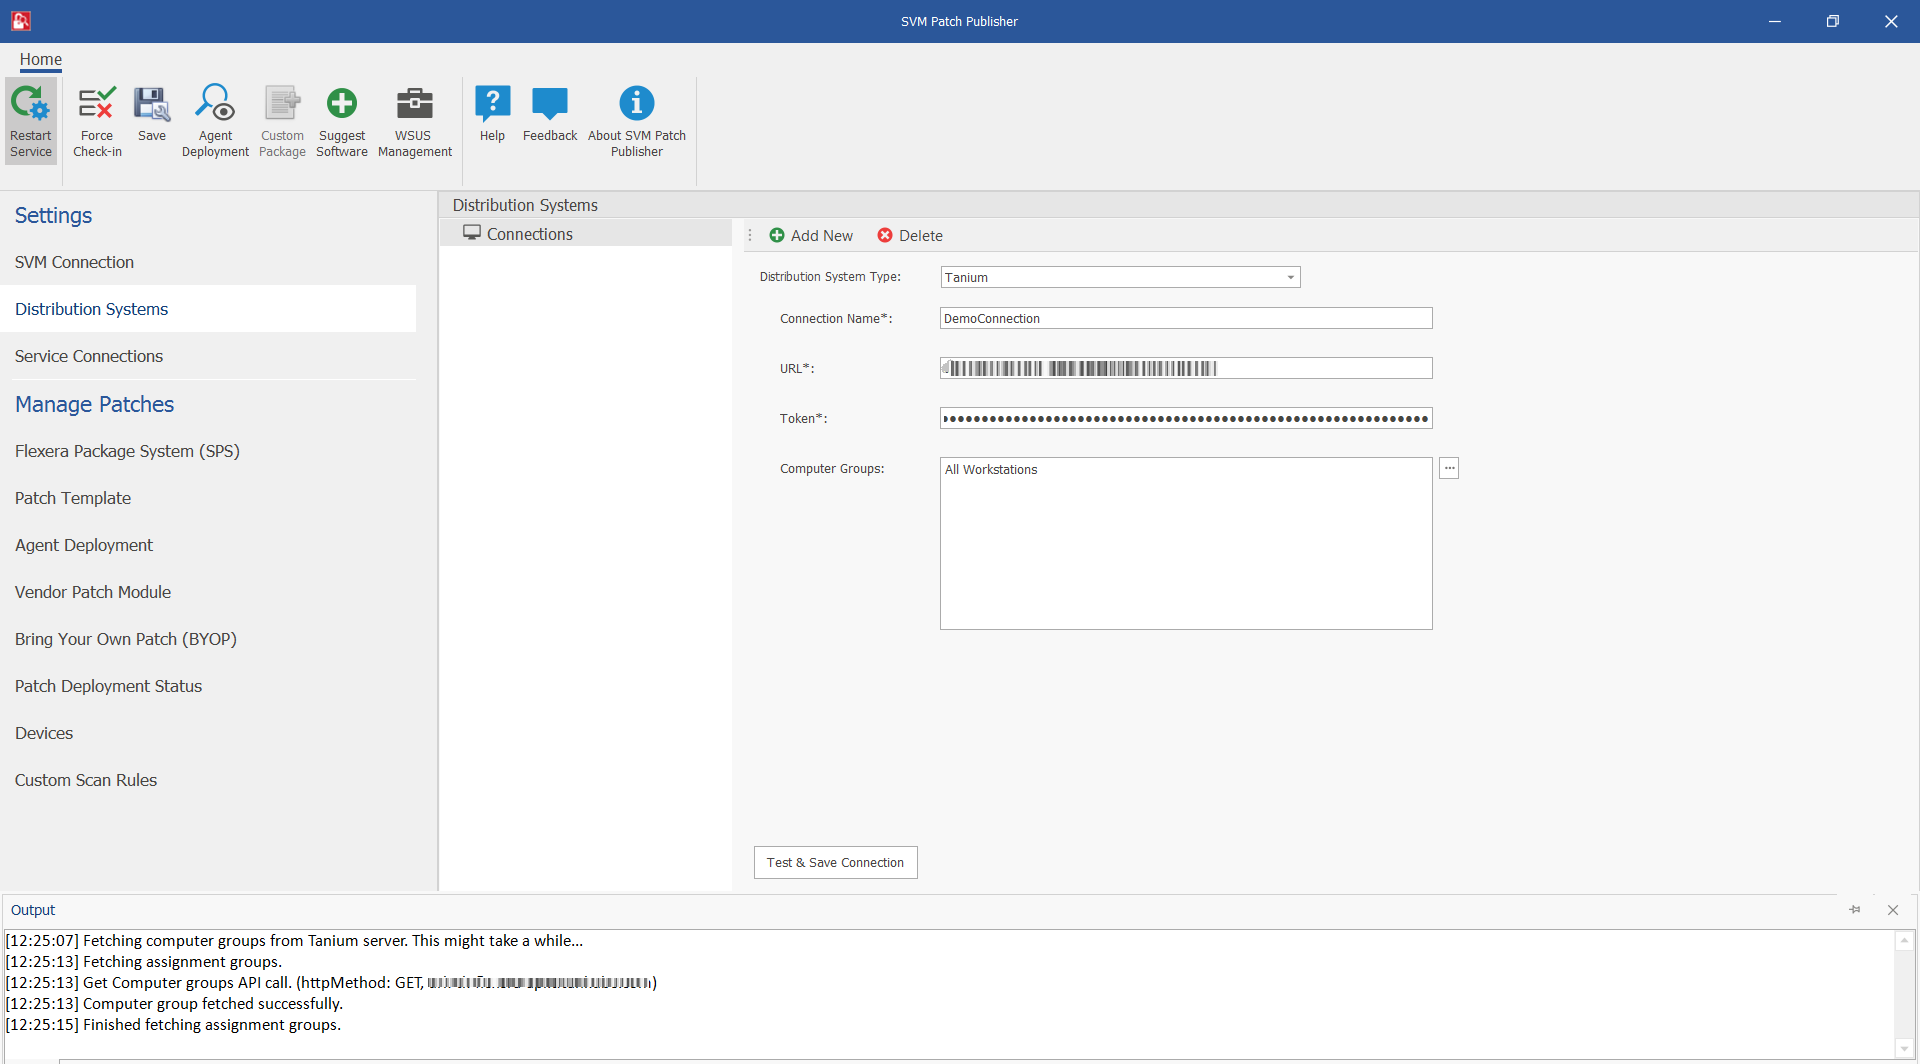Expand the Distribution System Type dropdown
This screenshot has width=1920, height=1064.
(1290, 278)
